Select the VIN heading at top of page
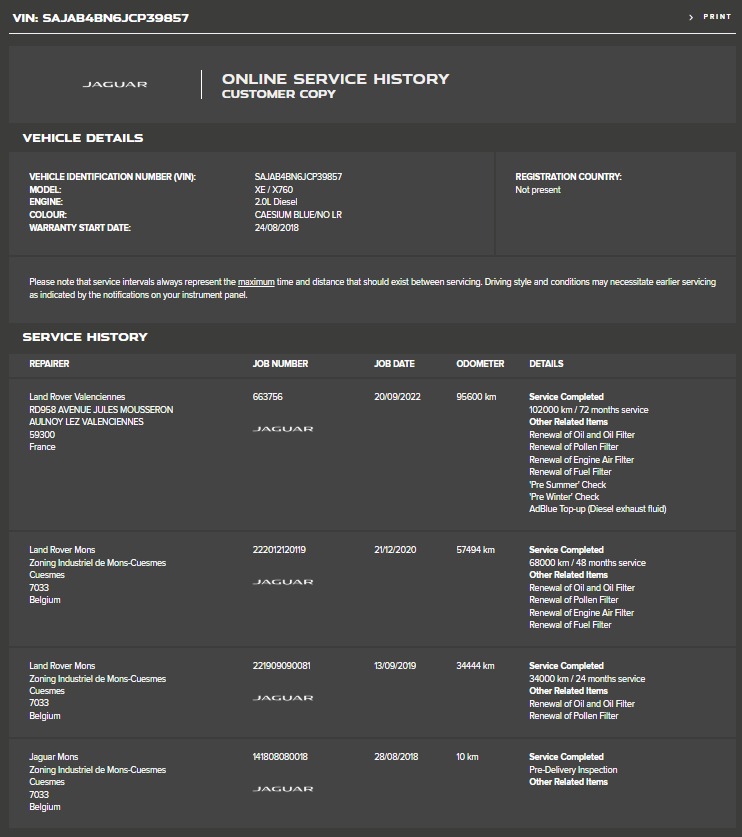The height and width of the screenshot is (837, 742). pyautogui.click(x=101, y=18)
